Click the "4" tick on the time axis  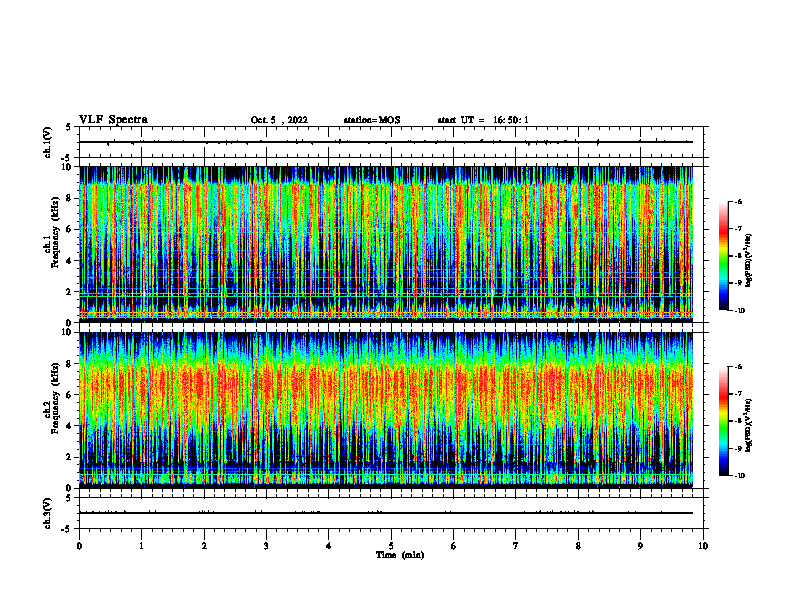coord(329,546)
